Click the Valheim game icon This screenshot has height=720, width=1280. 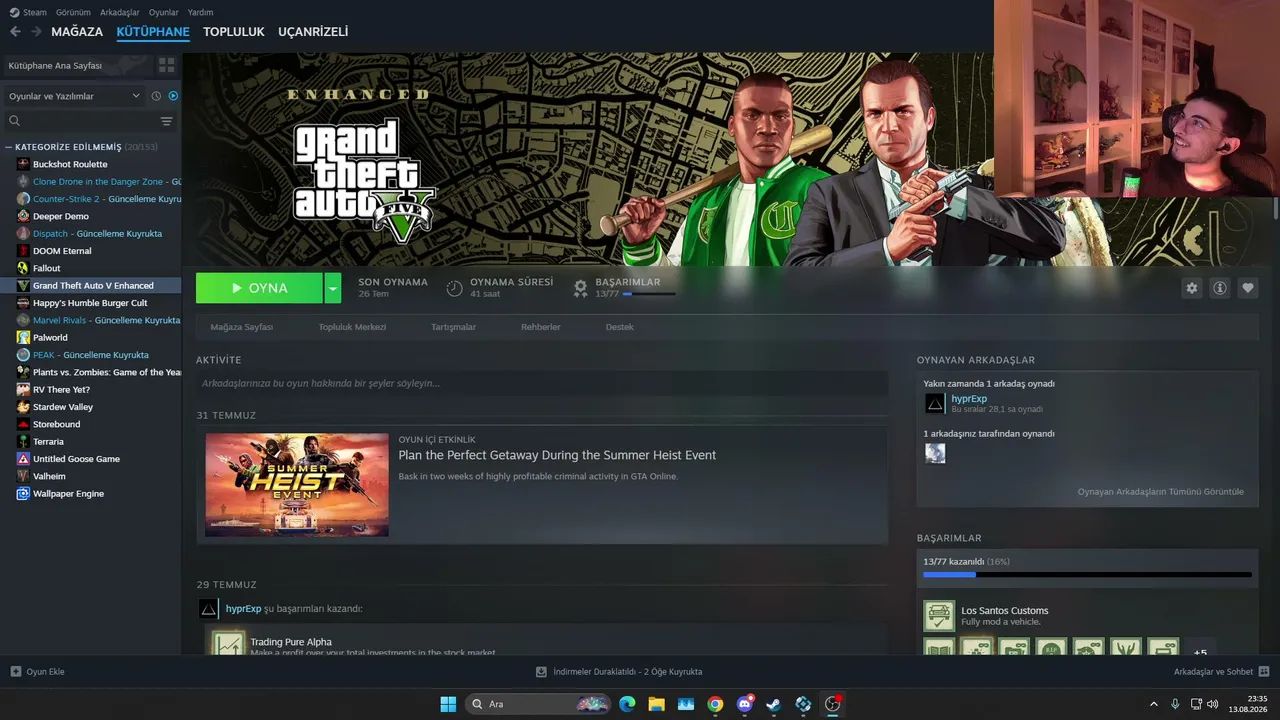pos(23,476)
